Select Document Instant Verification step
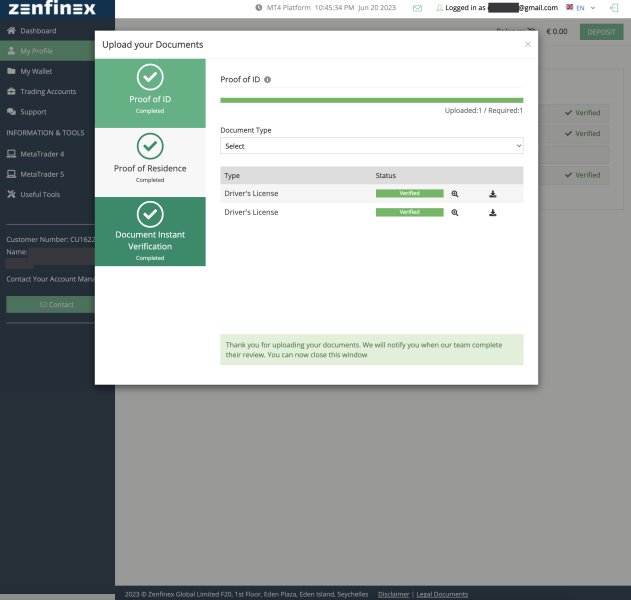The height and width of the screenshot is (600, 631). [x=150, y=231]
